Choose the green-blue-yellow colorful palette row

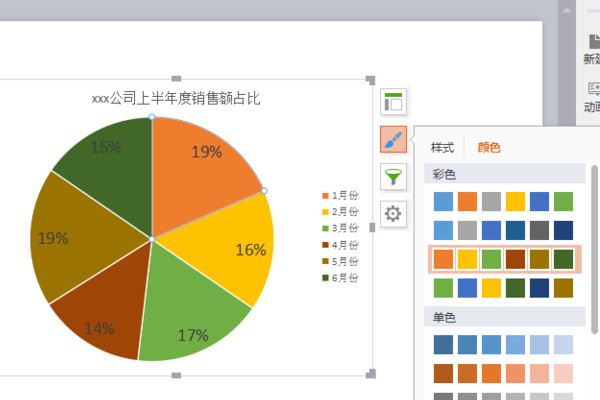coord(503,288)
